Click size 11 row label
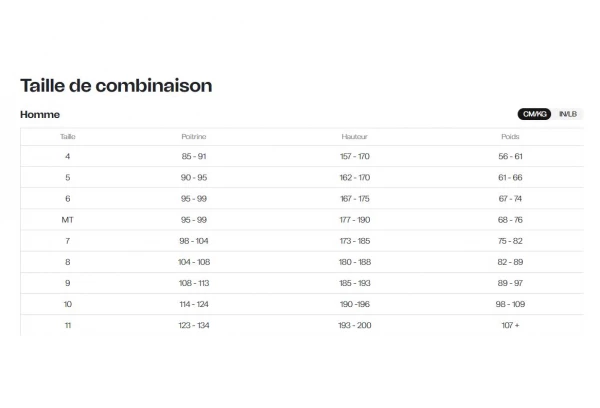 pos(67,325)
